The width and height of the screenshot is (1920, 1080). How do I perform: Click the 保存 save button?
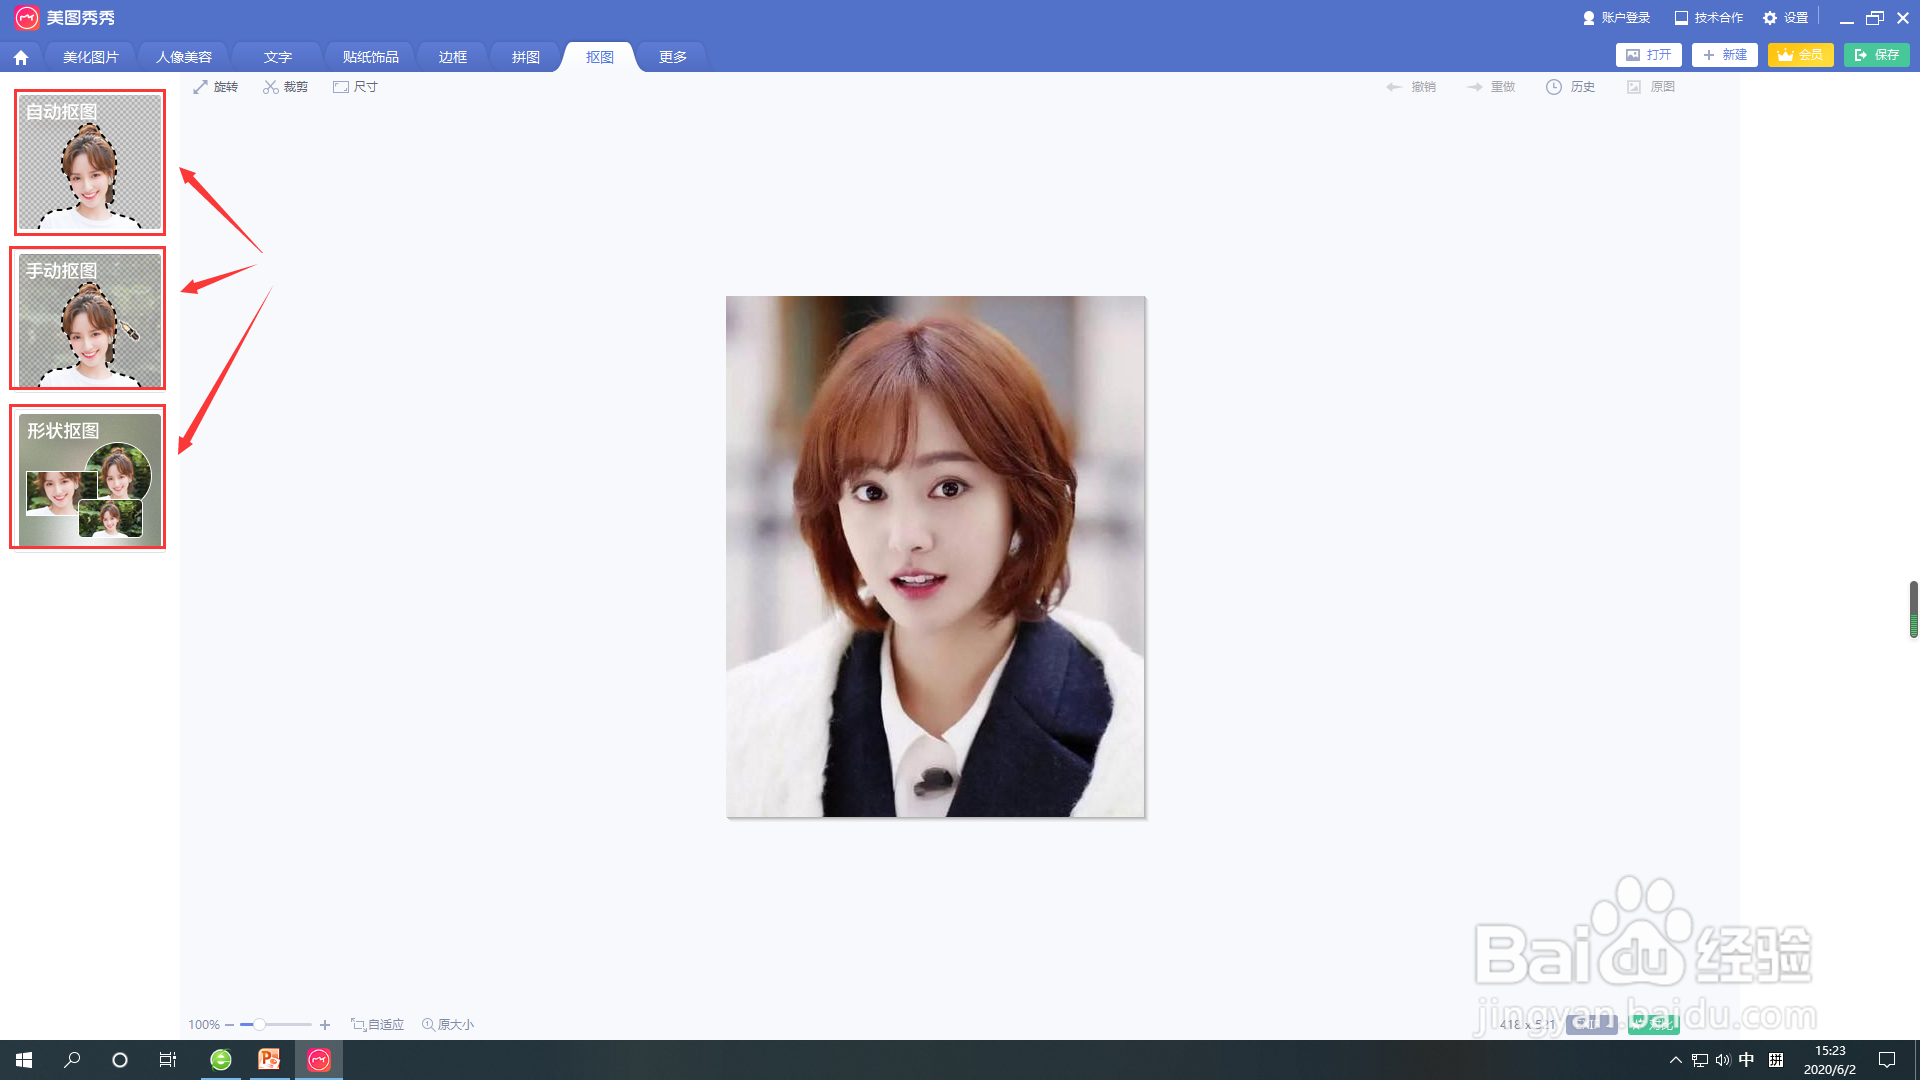pyautogui.click(x=1876, y=55)
